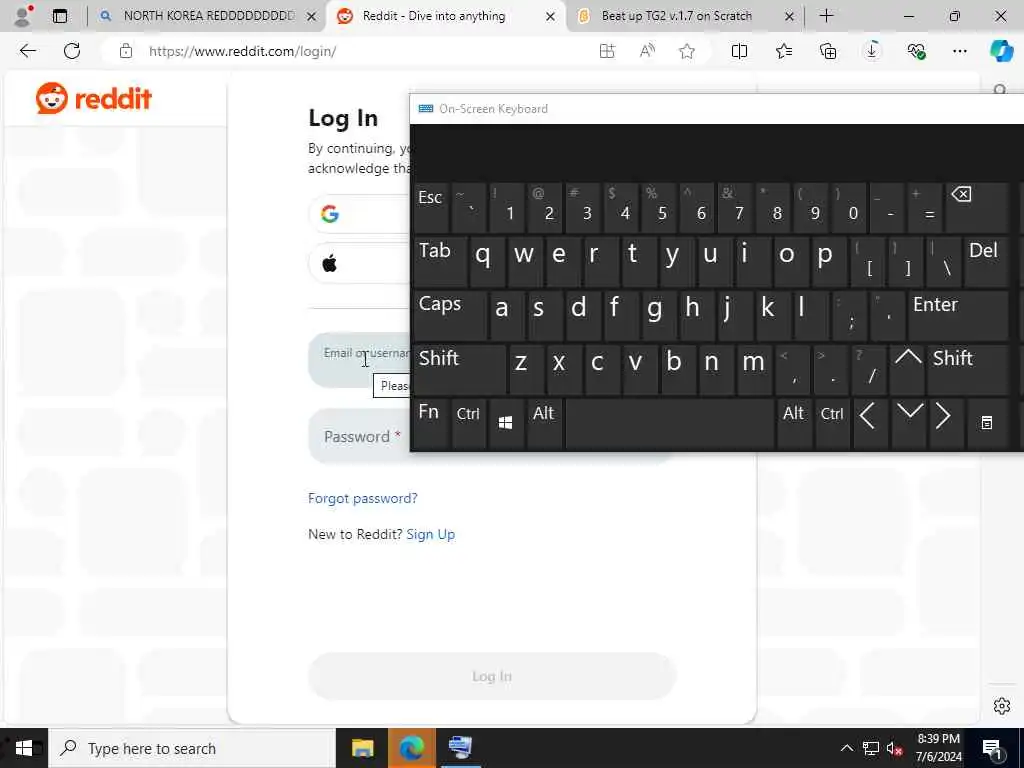Open Microsoft Edge taskbar icon
This screenshot has width=1024, height=768.
click(x=411, y=748)
